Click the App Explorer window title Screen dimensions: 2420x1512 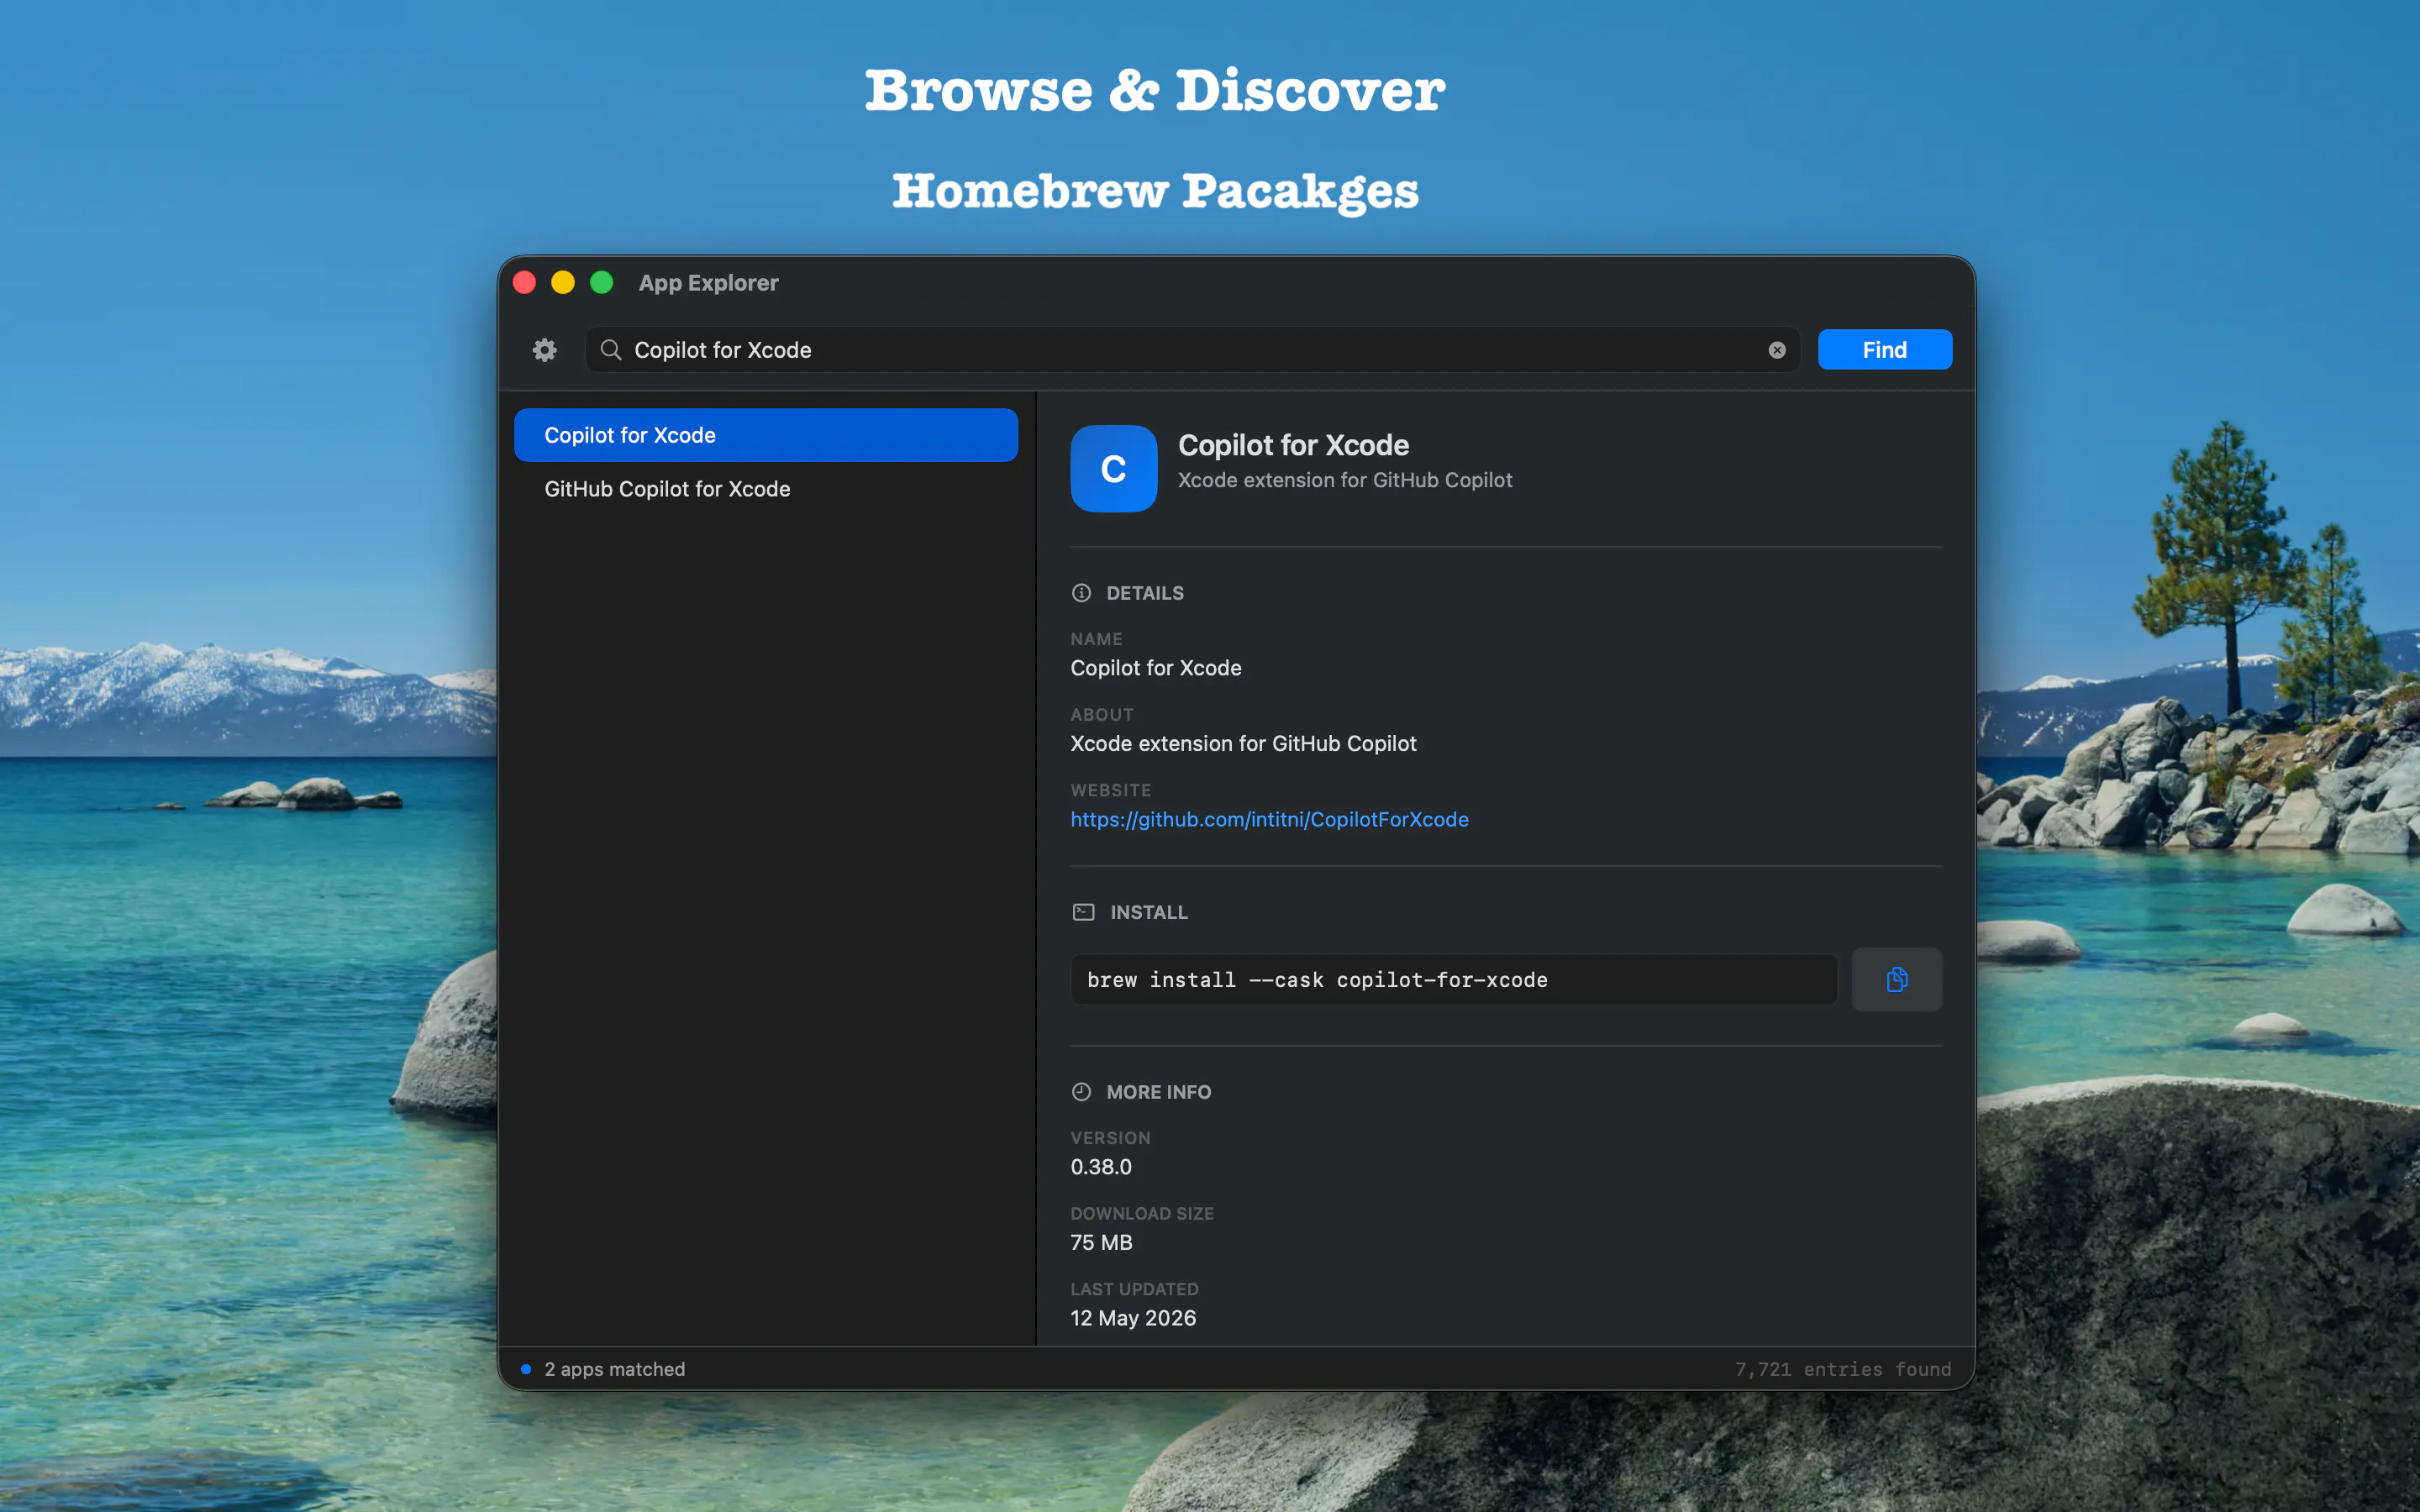click(x=708, y=283)
